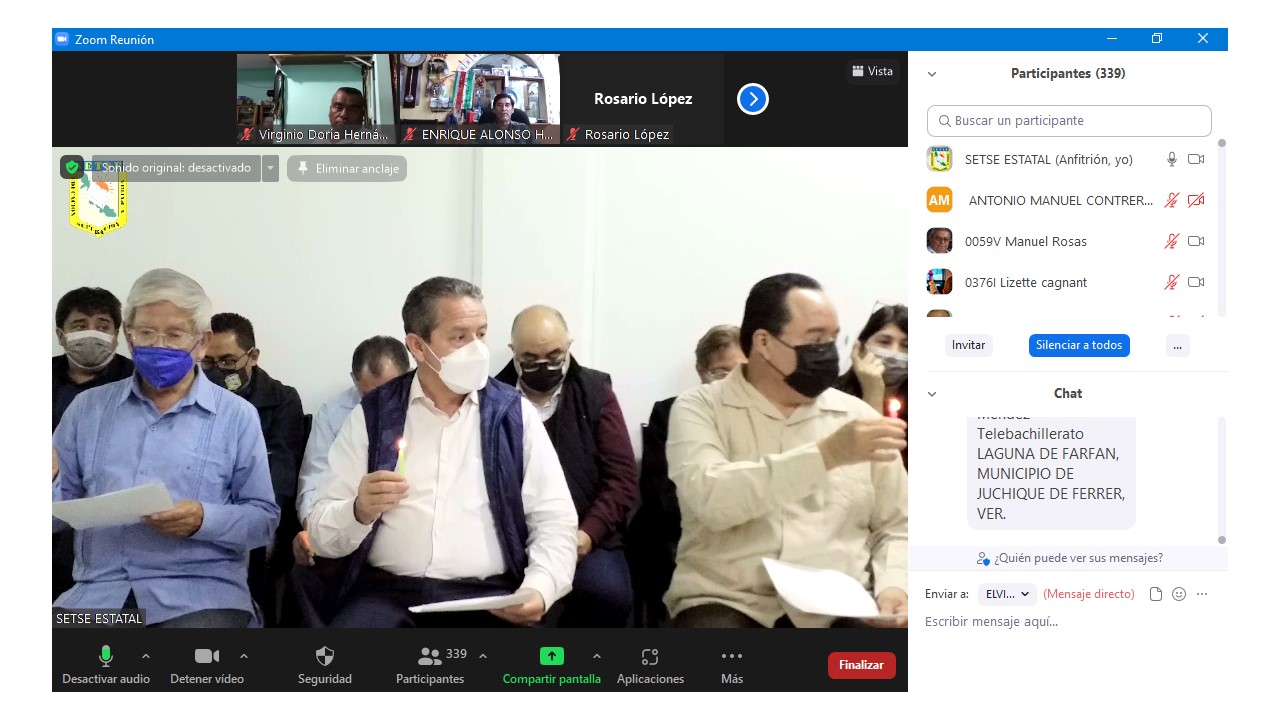Viewport: 1280px width, 720px height.
Task: Unmute 0059V Manuel Rosas microphone
Action: click(1171, 241)
